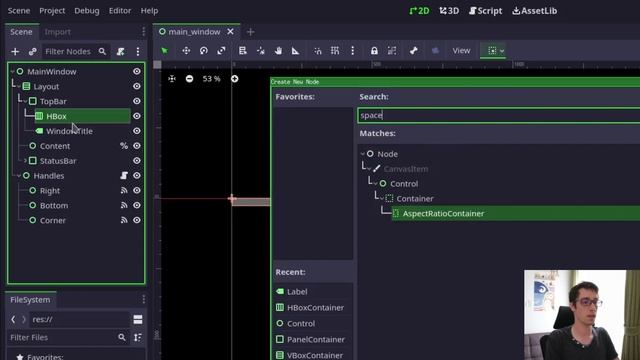The height and width of the screenshot is (360, 640).
Task: Zoom out with minus button
Action: pos(189,79)
